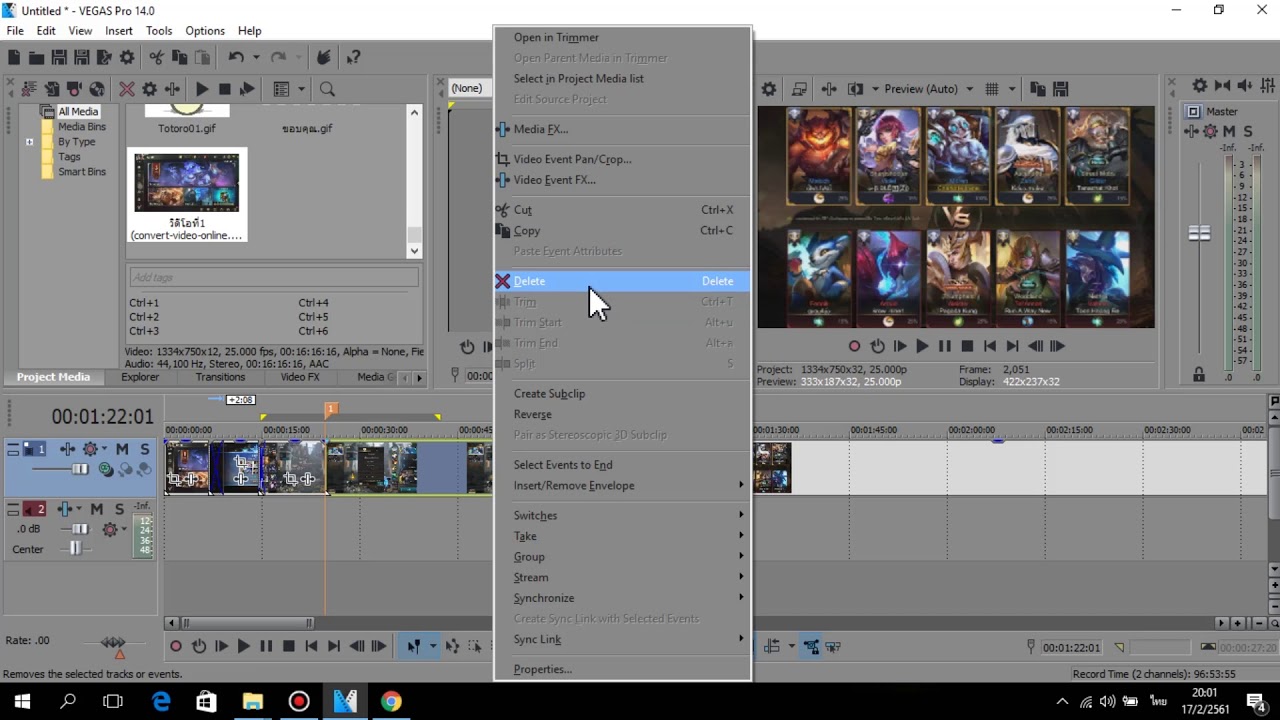Toggle loop playback in timeline transport
Screen dimensions: 1280x720
[198, 647]
